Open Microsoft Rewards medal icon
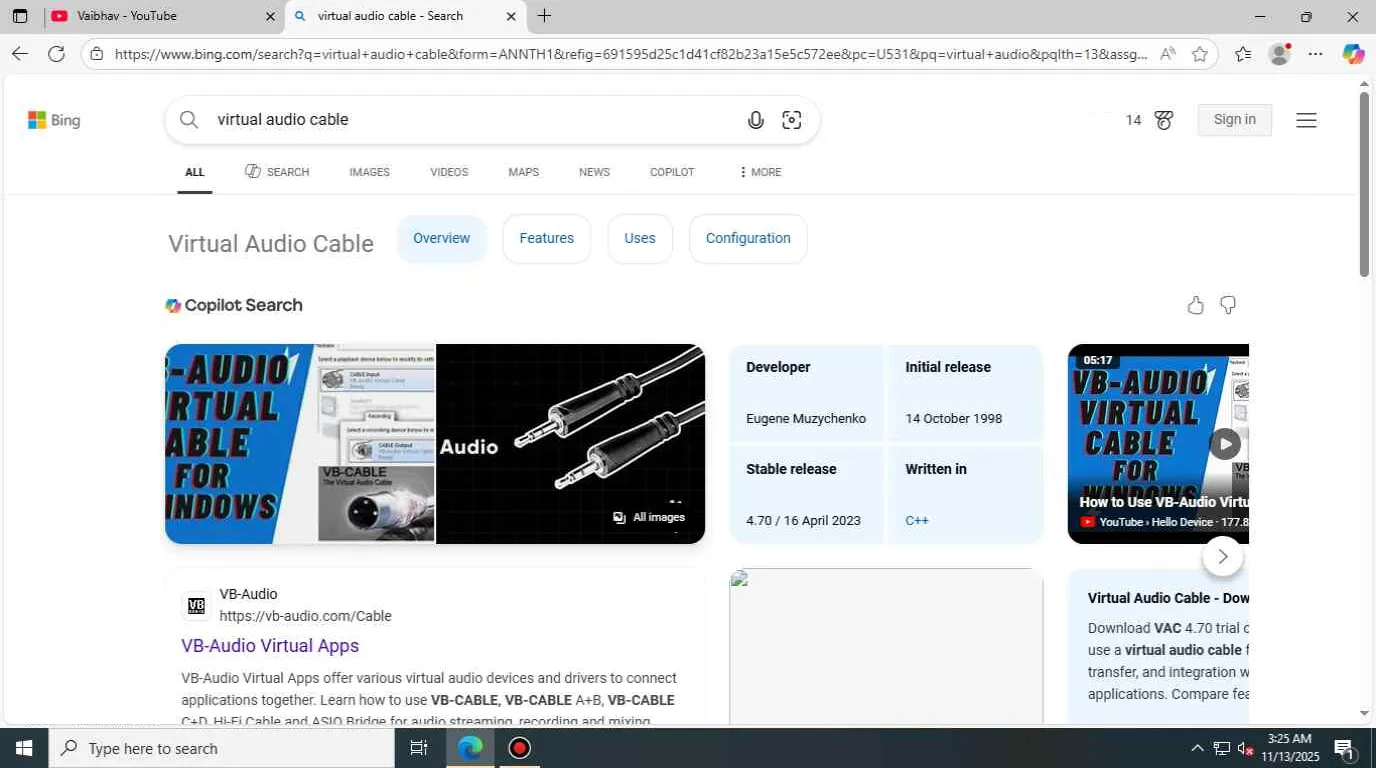 pos(1164,120)
